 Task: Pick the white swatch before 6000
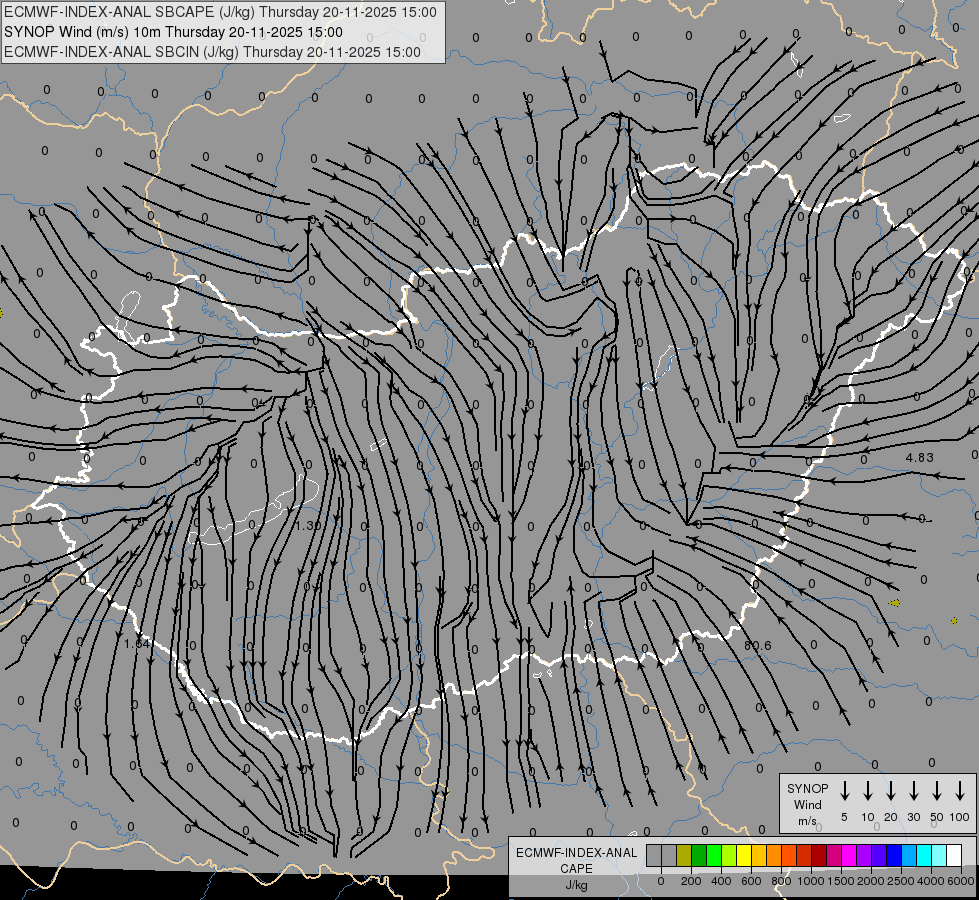point(953,855)
